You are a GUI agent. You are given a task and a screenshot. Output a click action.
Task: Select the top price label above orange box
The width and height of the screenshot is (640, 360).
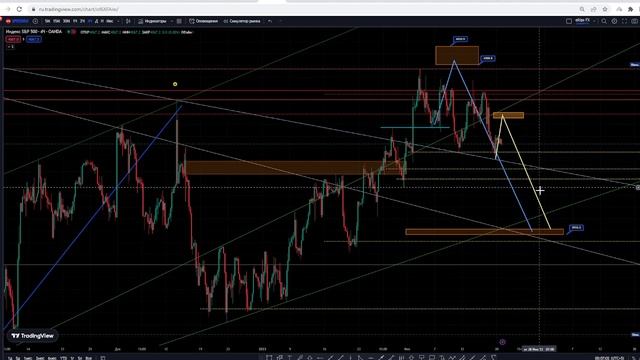click(x=460, y=39)
